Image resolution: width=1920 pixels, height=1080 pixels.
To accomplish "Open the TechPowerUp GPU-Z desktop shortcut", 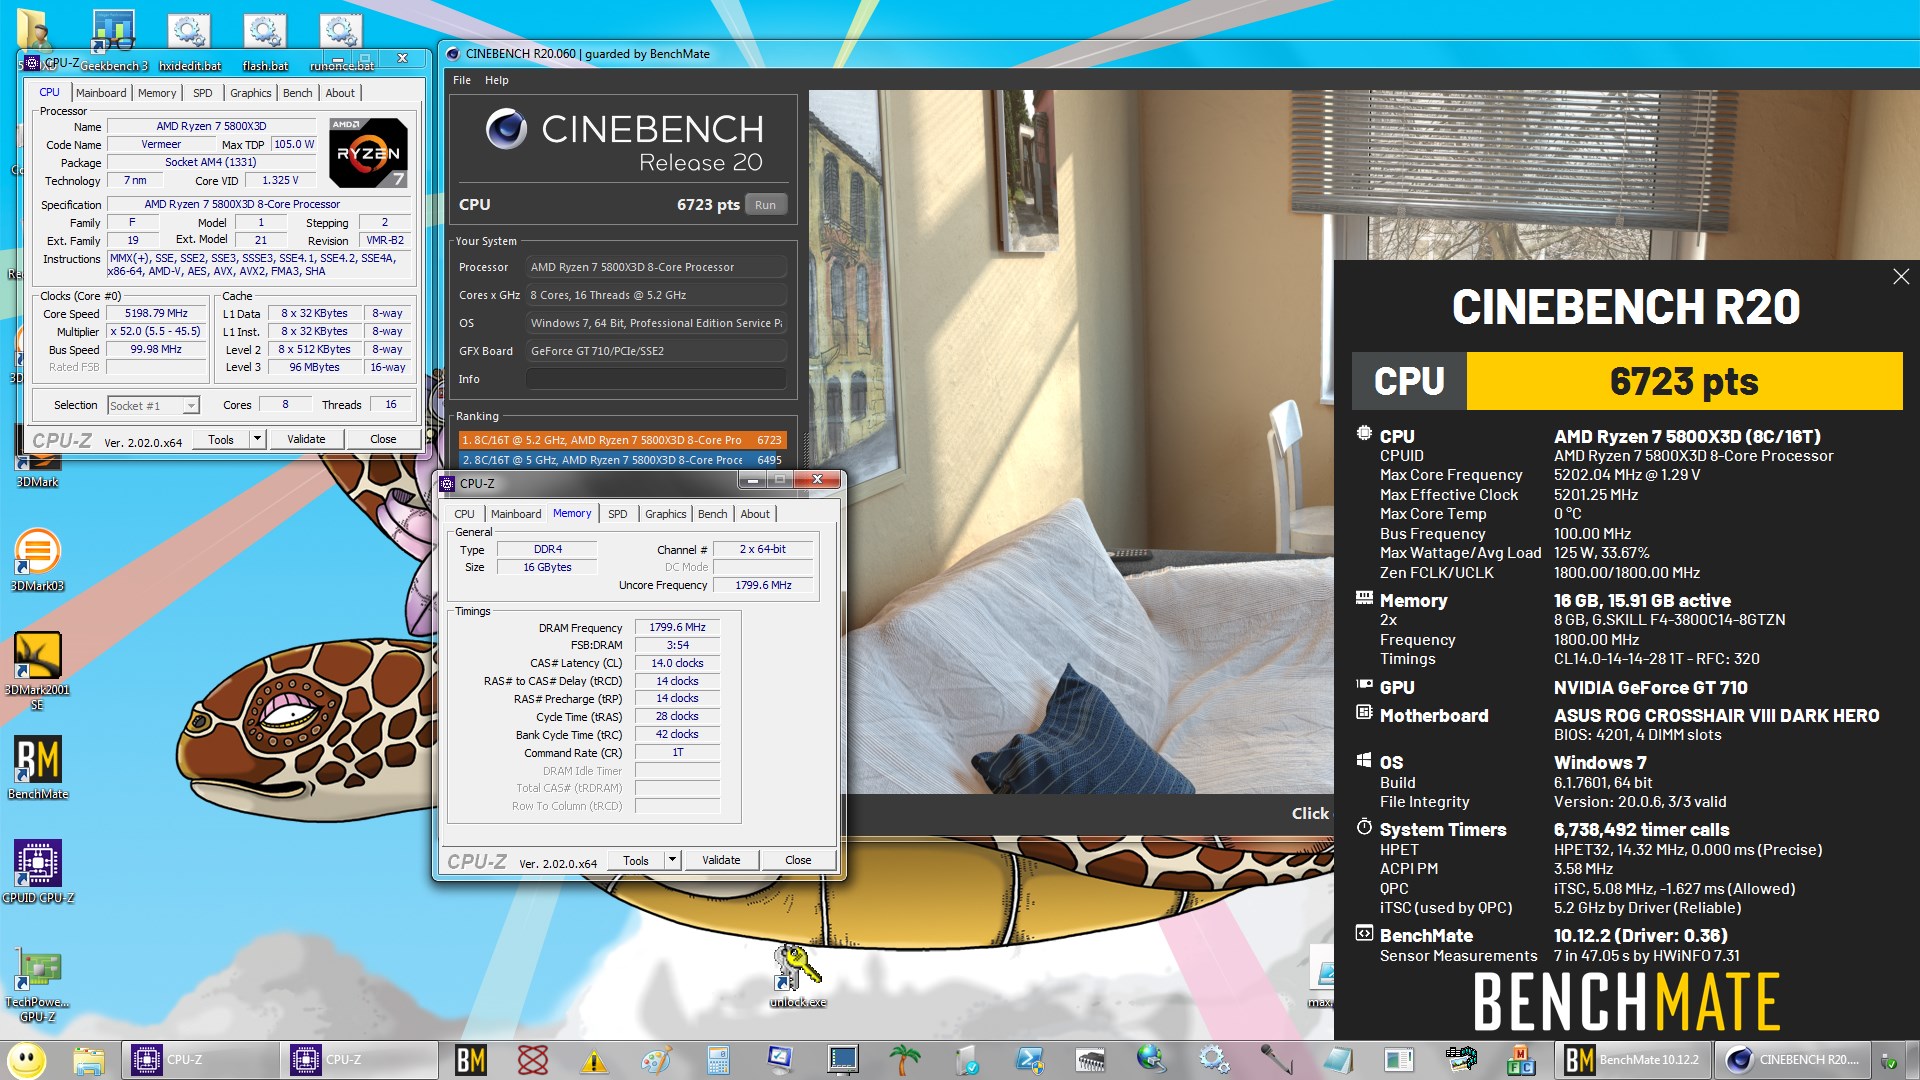I will [x=37, y=985].
